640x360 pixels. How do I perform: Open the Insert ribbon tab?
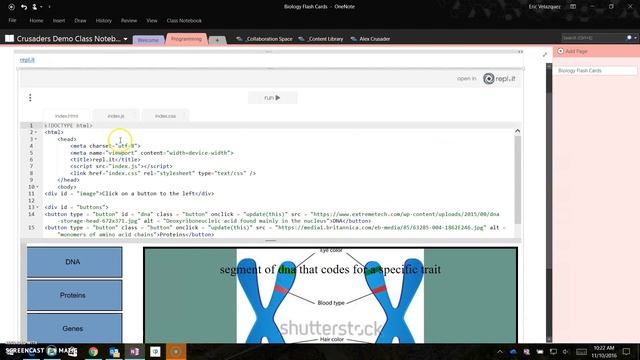(59, 20)
